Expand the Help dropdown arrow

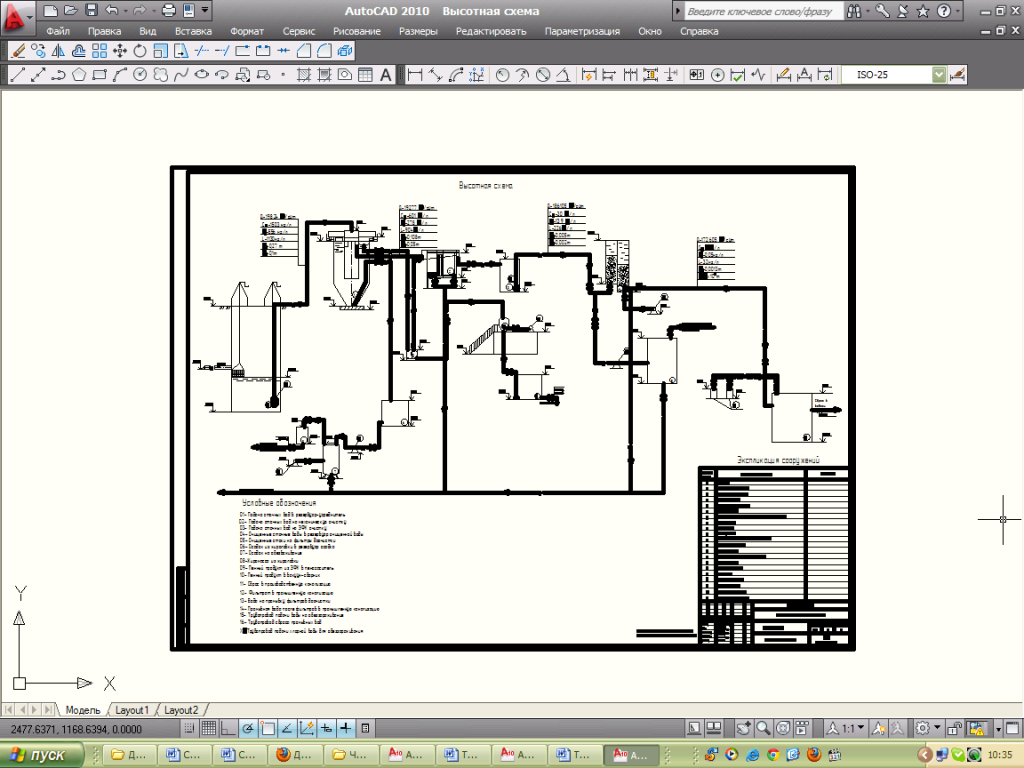[x=958, y=11]
